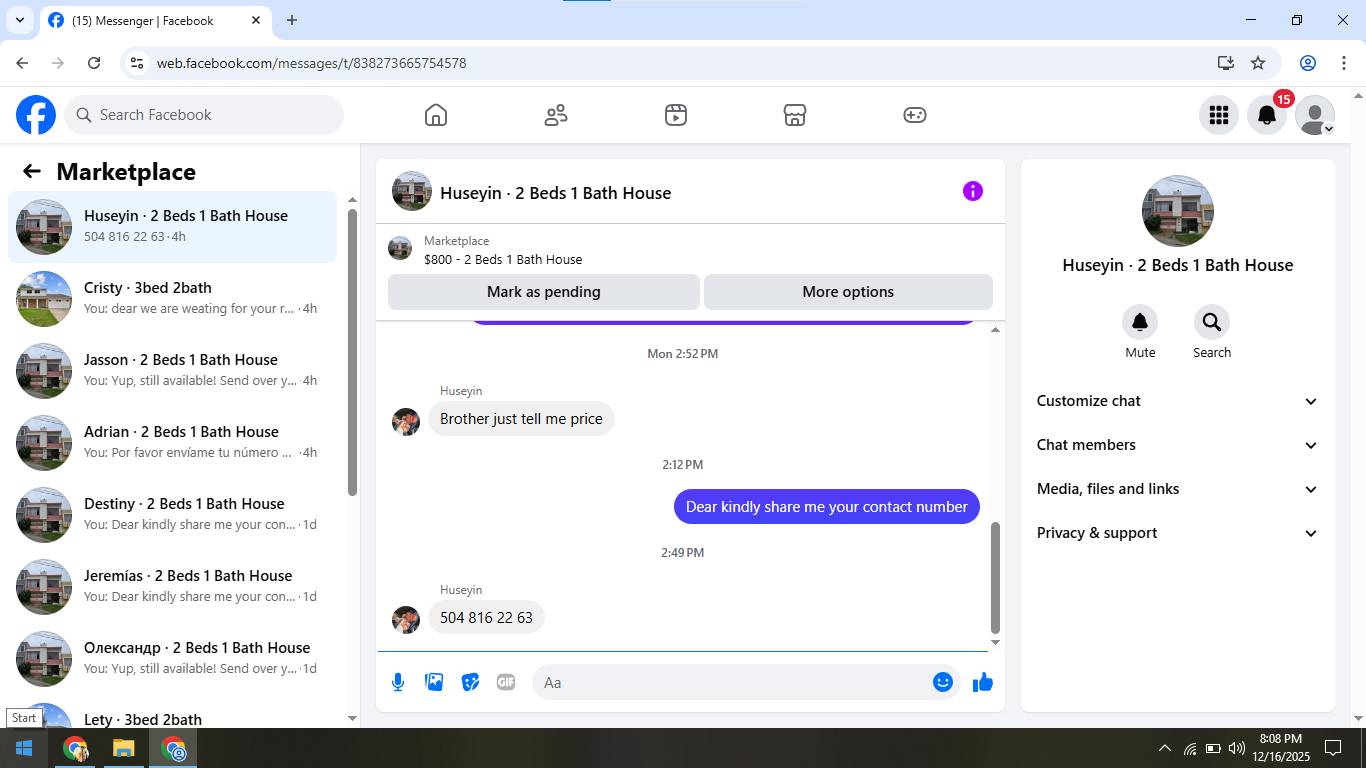Click 'Dear kindly share me your contact number' bubble
1366x768 pixels.
tap(827, 507)
